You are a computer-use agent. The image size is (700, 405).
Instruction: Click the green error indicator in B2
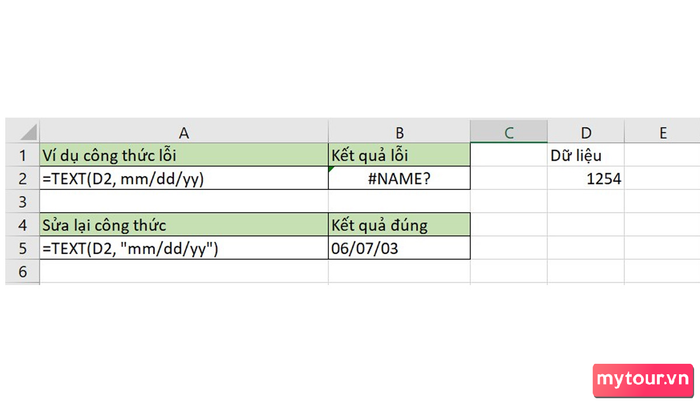point(331,169)
